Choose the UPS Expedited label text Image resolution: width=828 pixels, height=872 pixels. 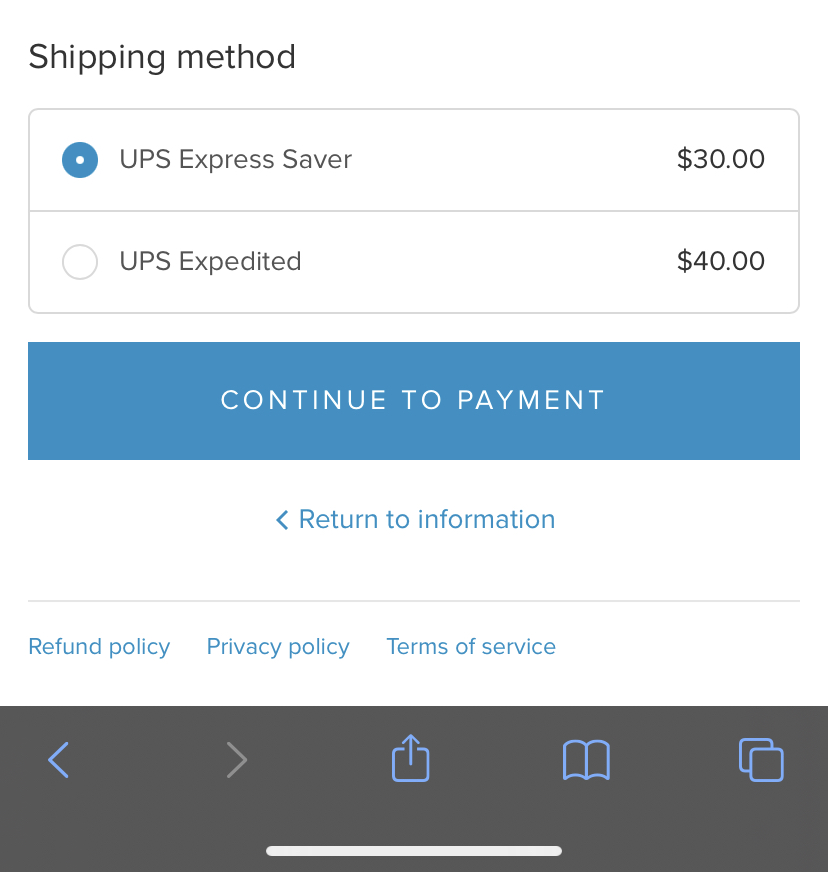click(x=211, y=261)
